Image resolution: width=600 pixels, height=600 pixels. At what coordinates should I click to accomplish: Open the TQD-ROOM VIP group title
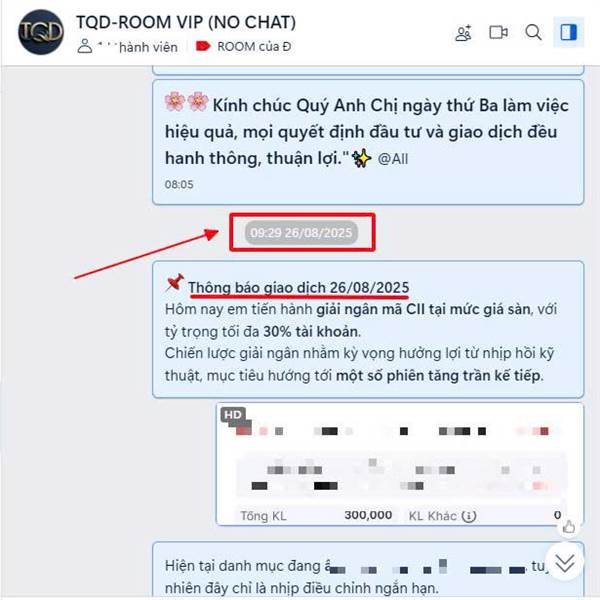pyautogui.click(x=186, y=22)
